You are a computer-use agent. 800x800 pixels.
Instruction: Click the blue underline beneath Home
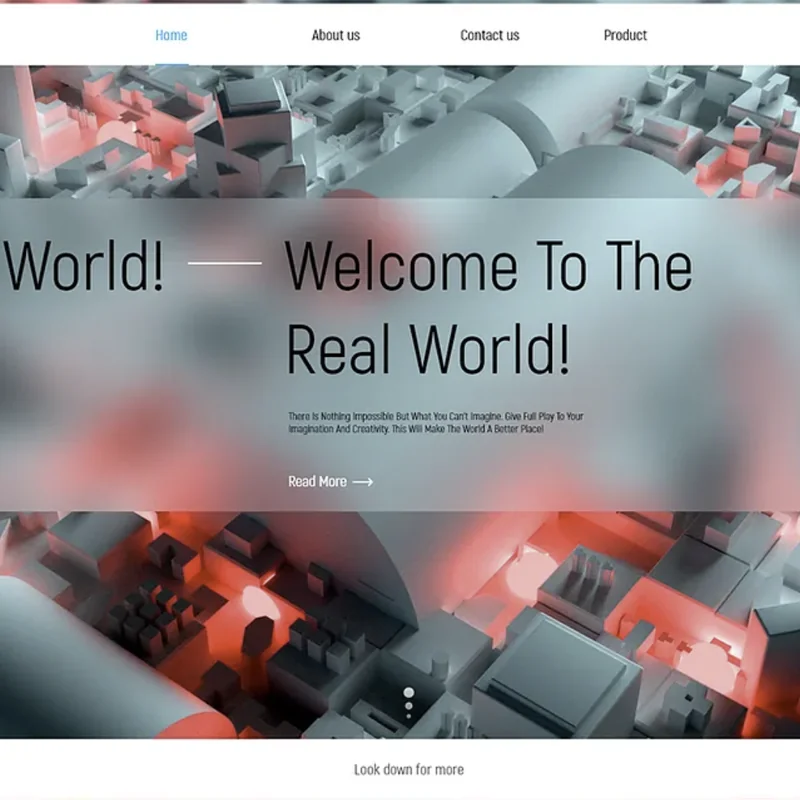tap(171, 64)
